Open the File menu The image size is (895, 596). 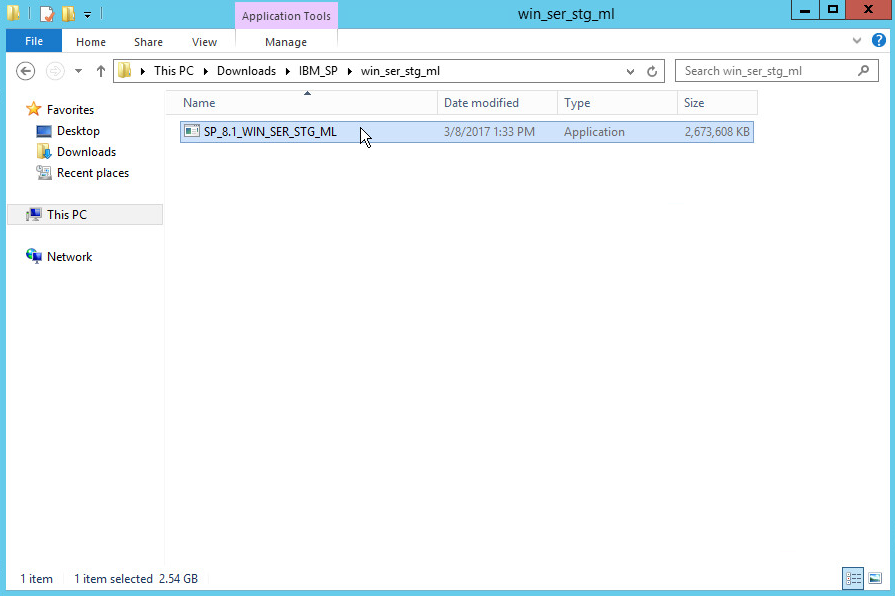(34, 42)
